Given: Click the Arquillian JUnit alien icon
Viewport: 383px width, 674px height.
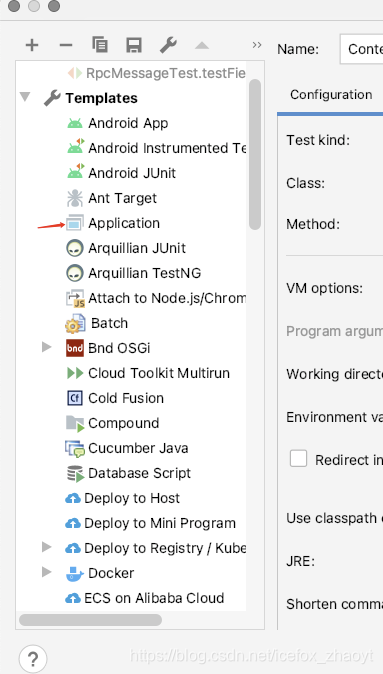Looking at the screenshot, I should pos(75,248).
